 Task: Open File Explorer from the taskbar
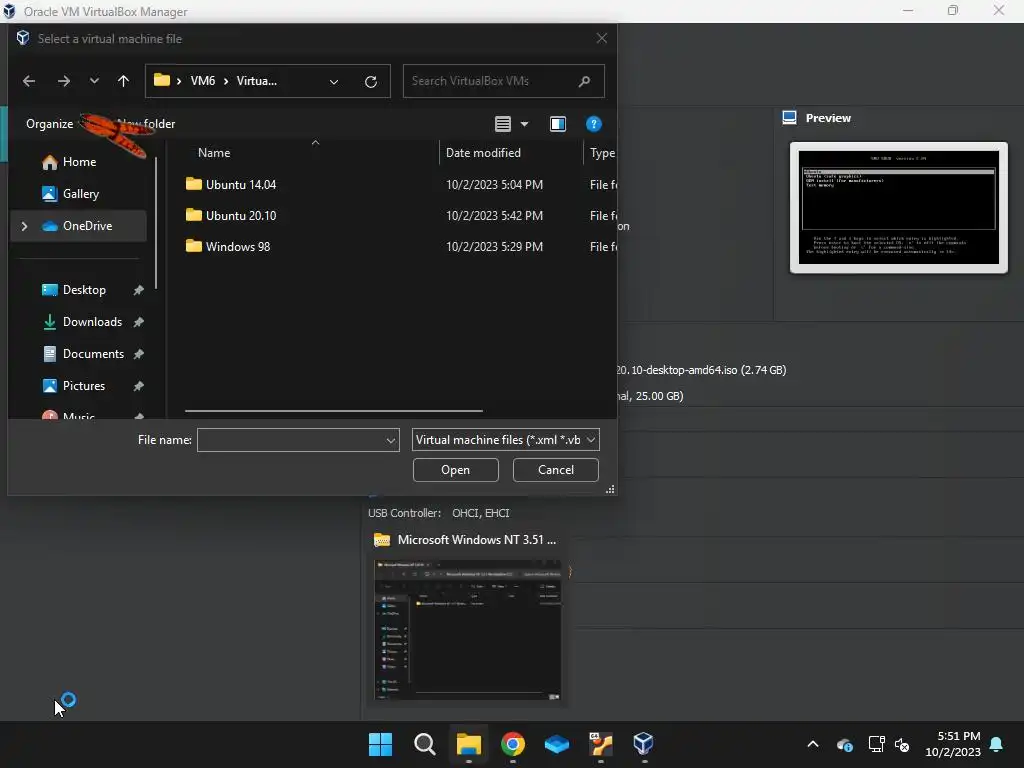[469, 744]
